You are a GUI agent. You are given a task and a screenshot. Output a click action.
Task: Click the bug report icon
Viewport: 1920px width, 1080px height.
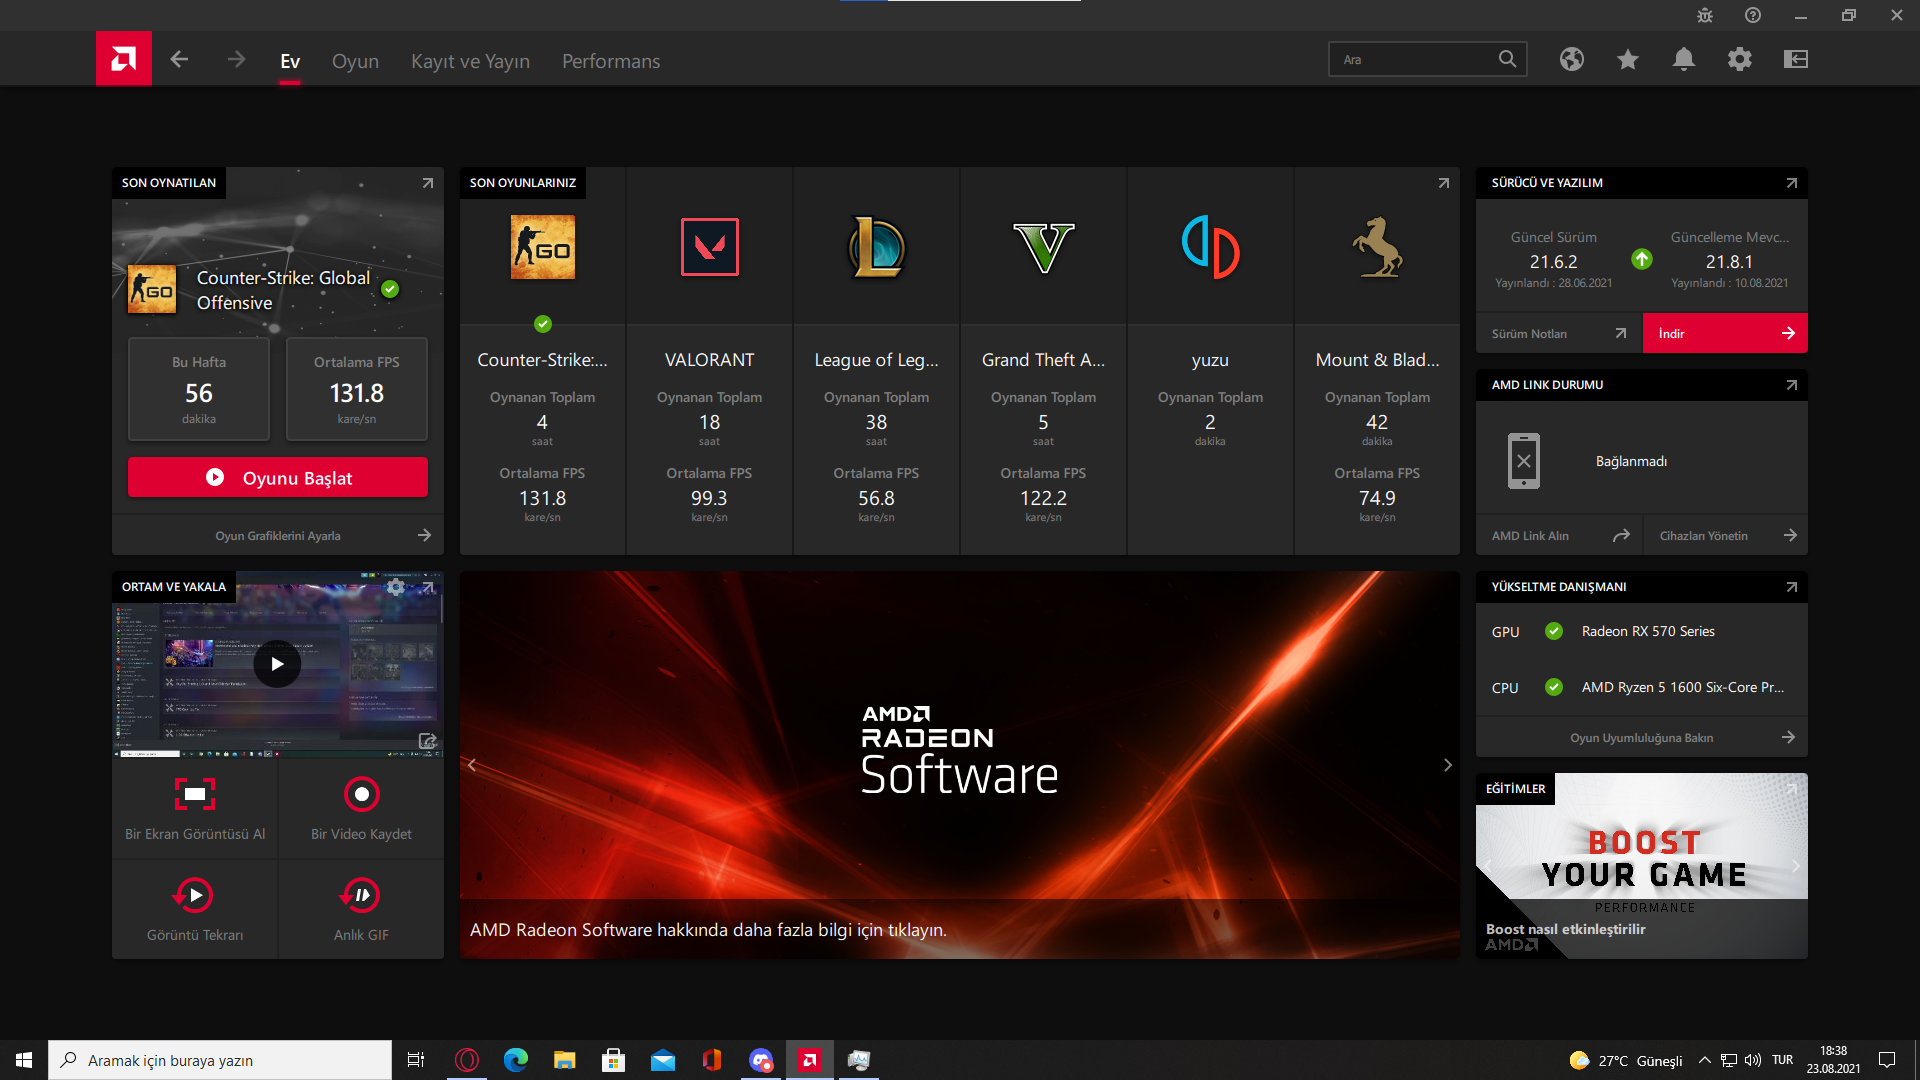(1705, 16)
